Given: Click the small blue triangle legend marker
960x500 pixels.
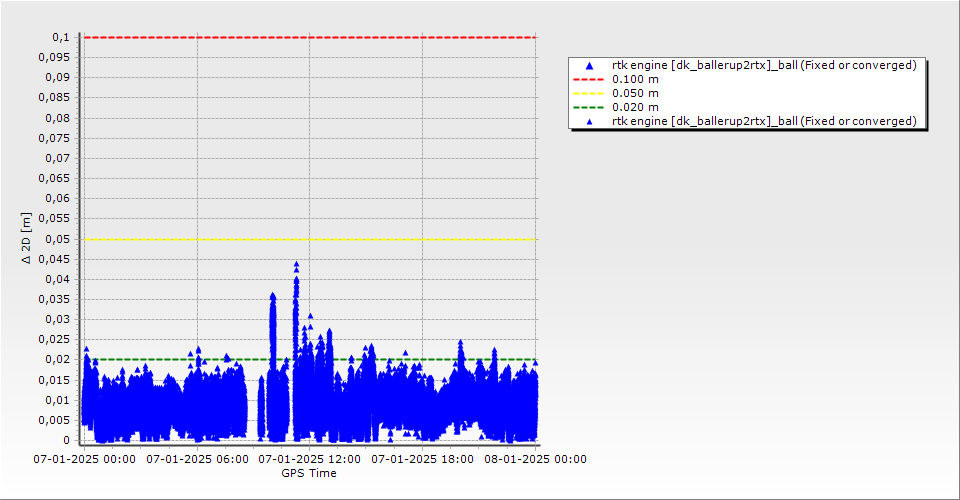Looking at the screenshot, I should click(590, 122).
